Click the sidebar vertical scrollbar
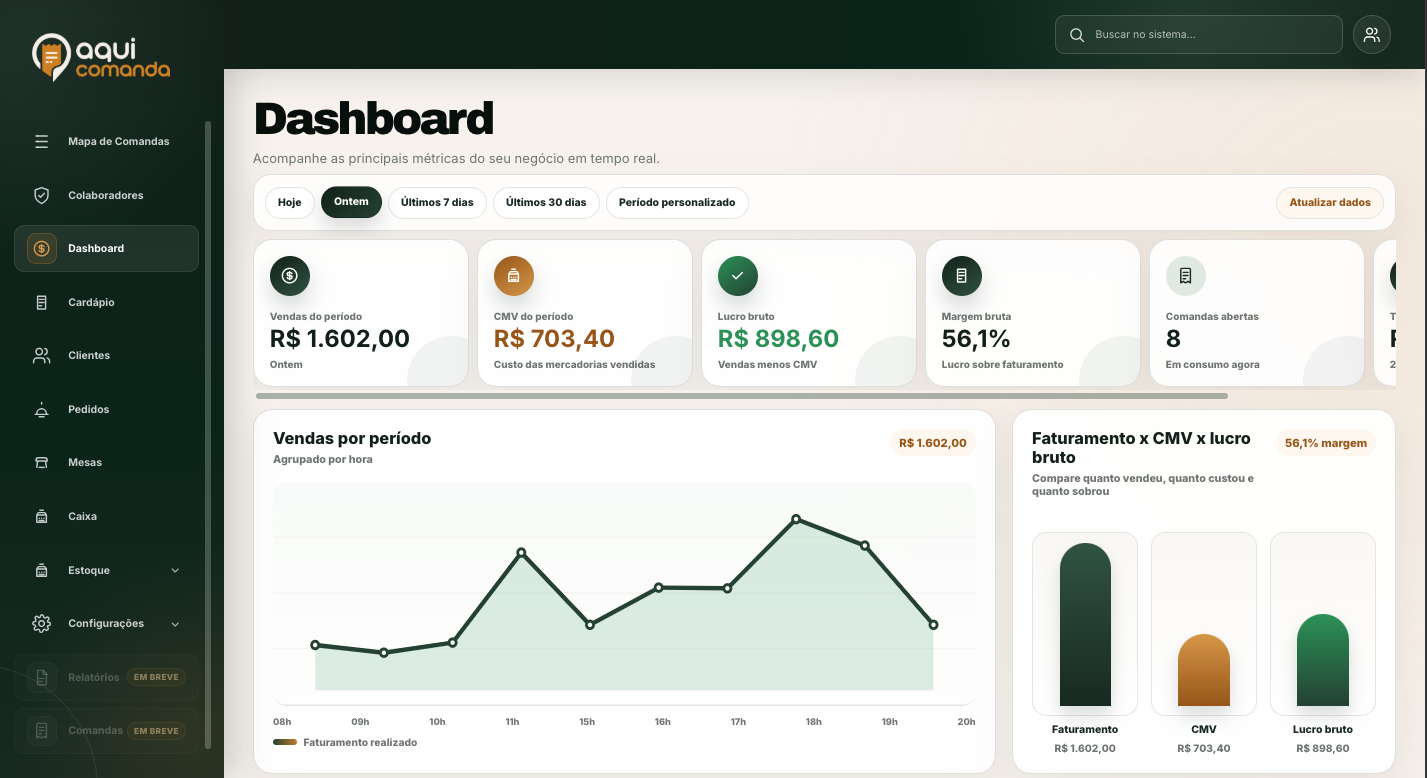 208,435
